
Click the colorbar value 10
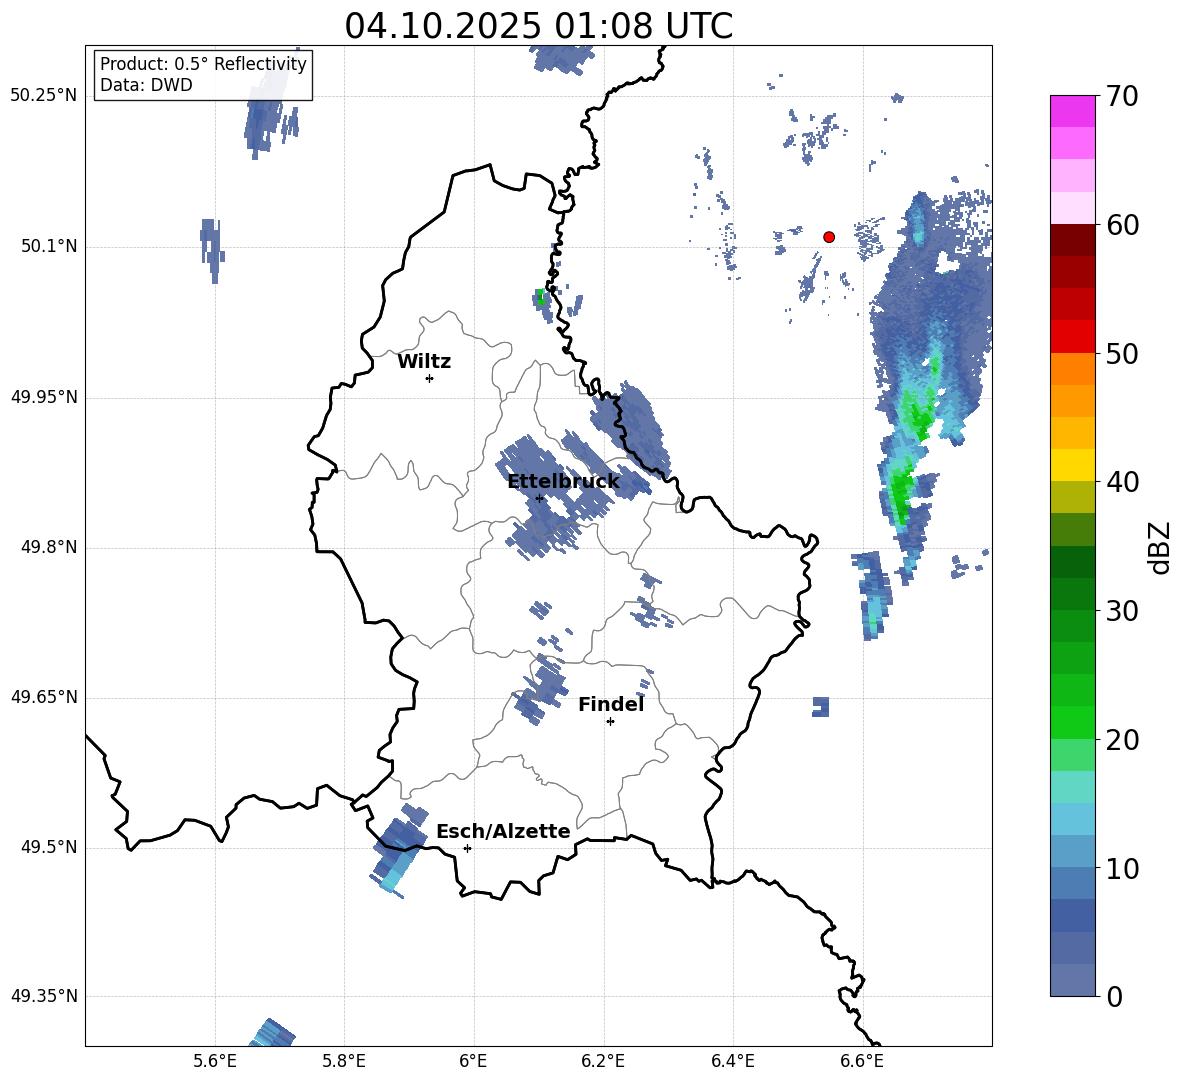tap(1122, 869)
